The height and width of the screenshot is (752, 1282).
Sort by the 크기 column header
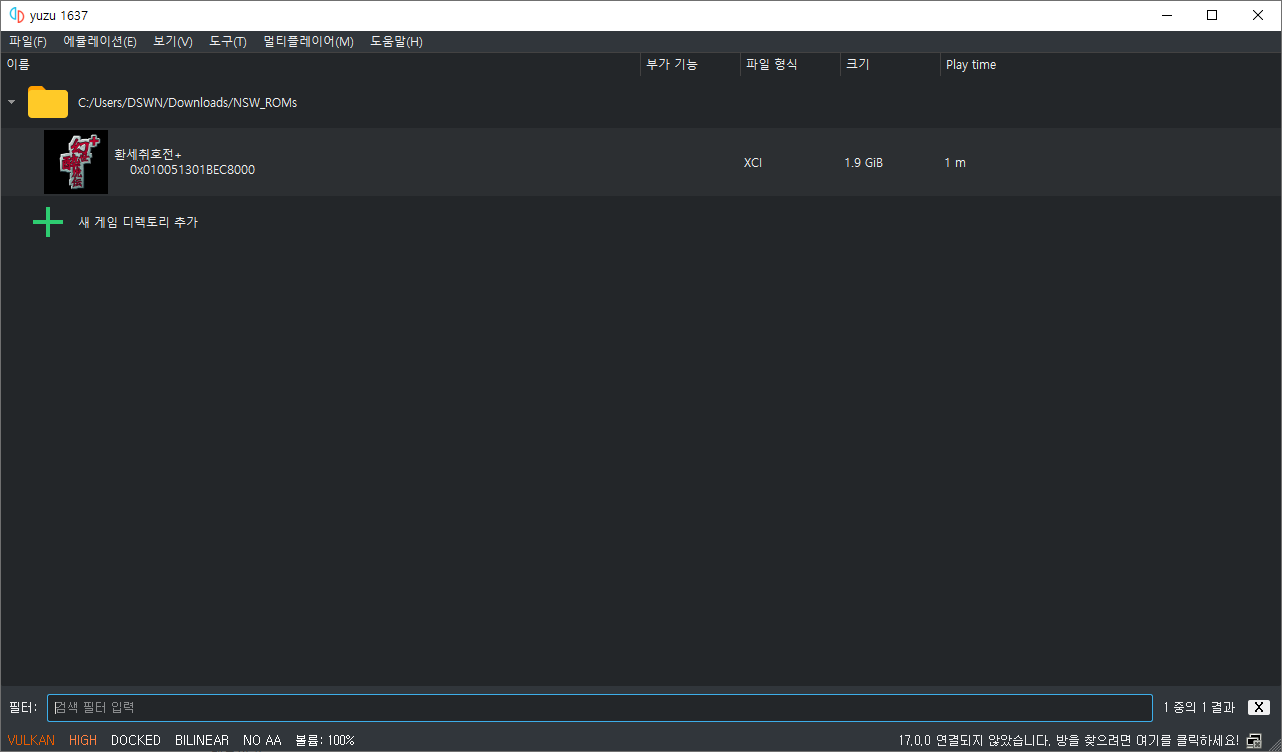[890, 64]
